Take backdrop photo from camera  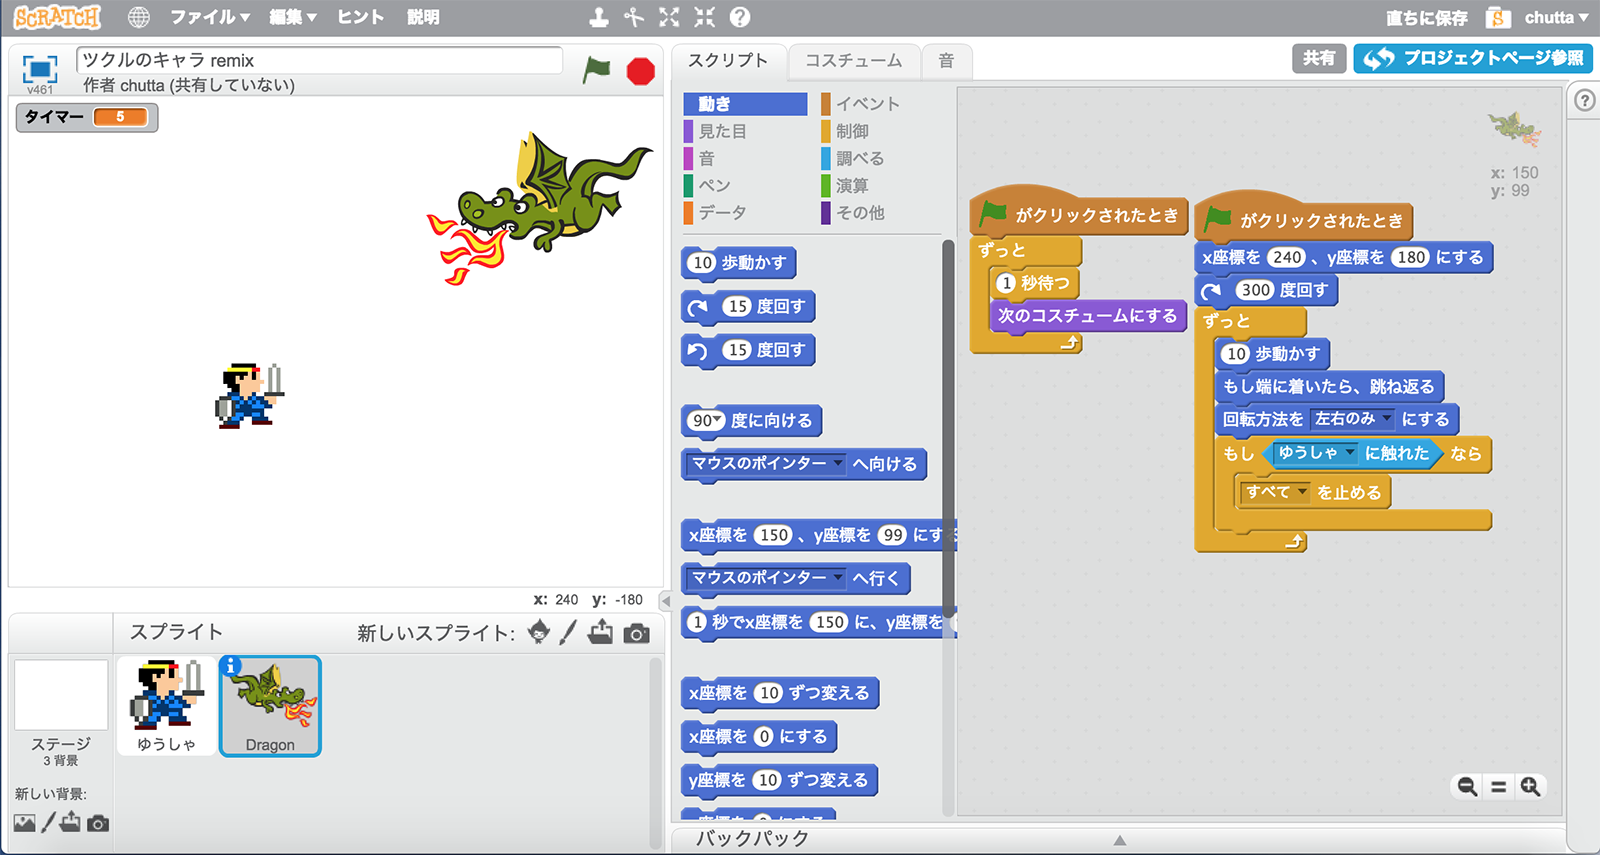tap(97, 823)
